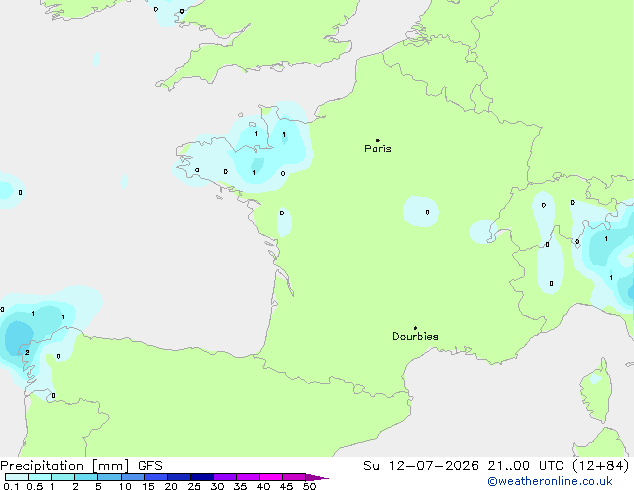Click the legend label '0.5'

click(35, 486)
